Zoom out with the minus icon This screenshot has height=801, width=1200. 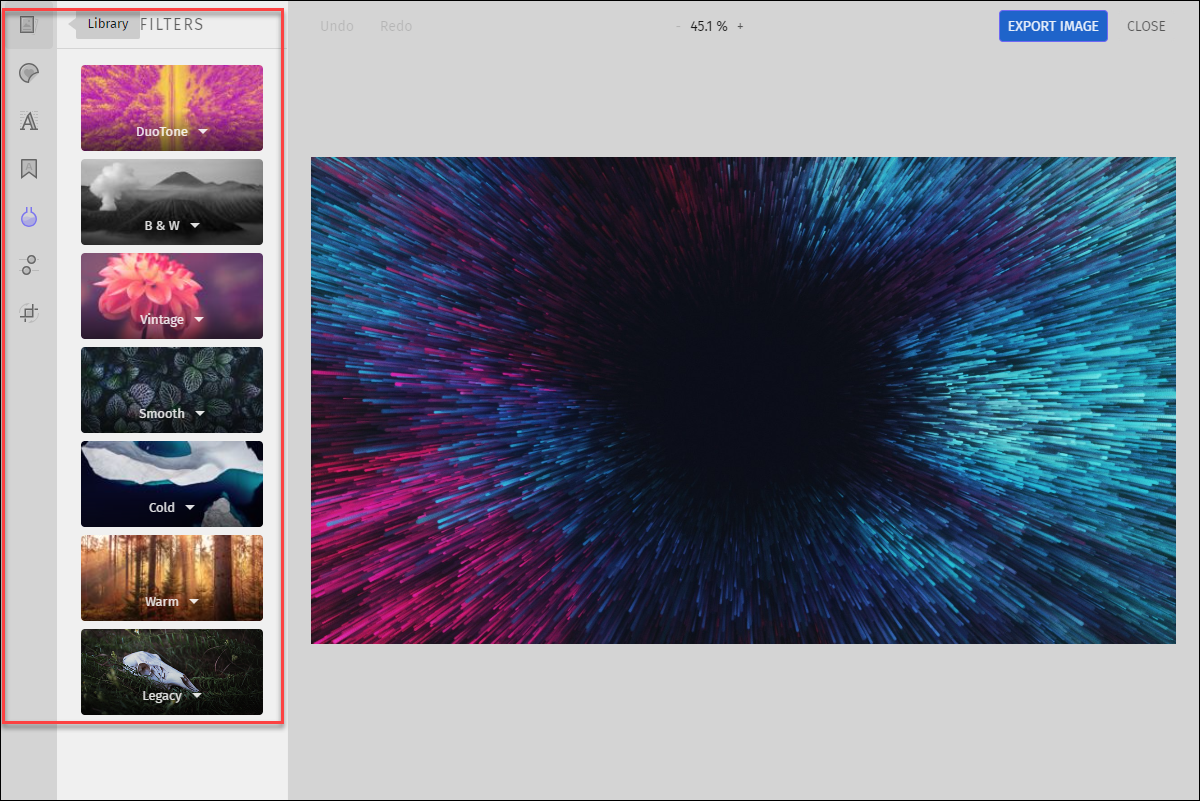coord(678,26)
